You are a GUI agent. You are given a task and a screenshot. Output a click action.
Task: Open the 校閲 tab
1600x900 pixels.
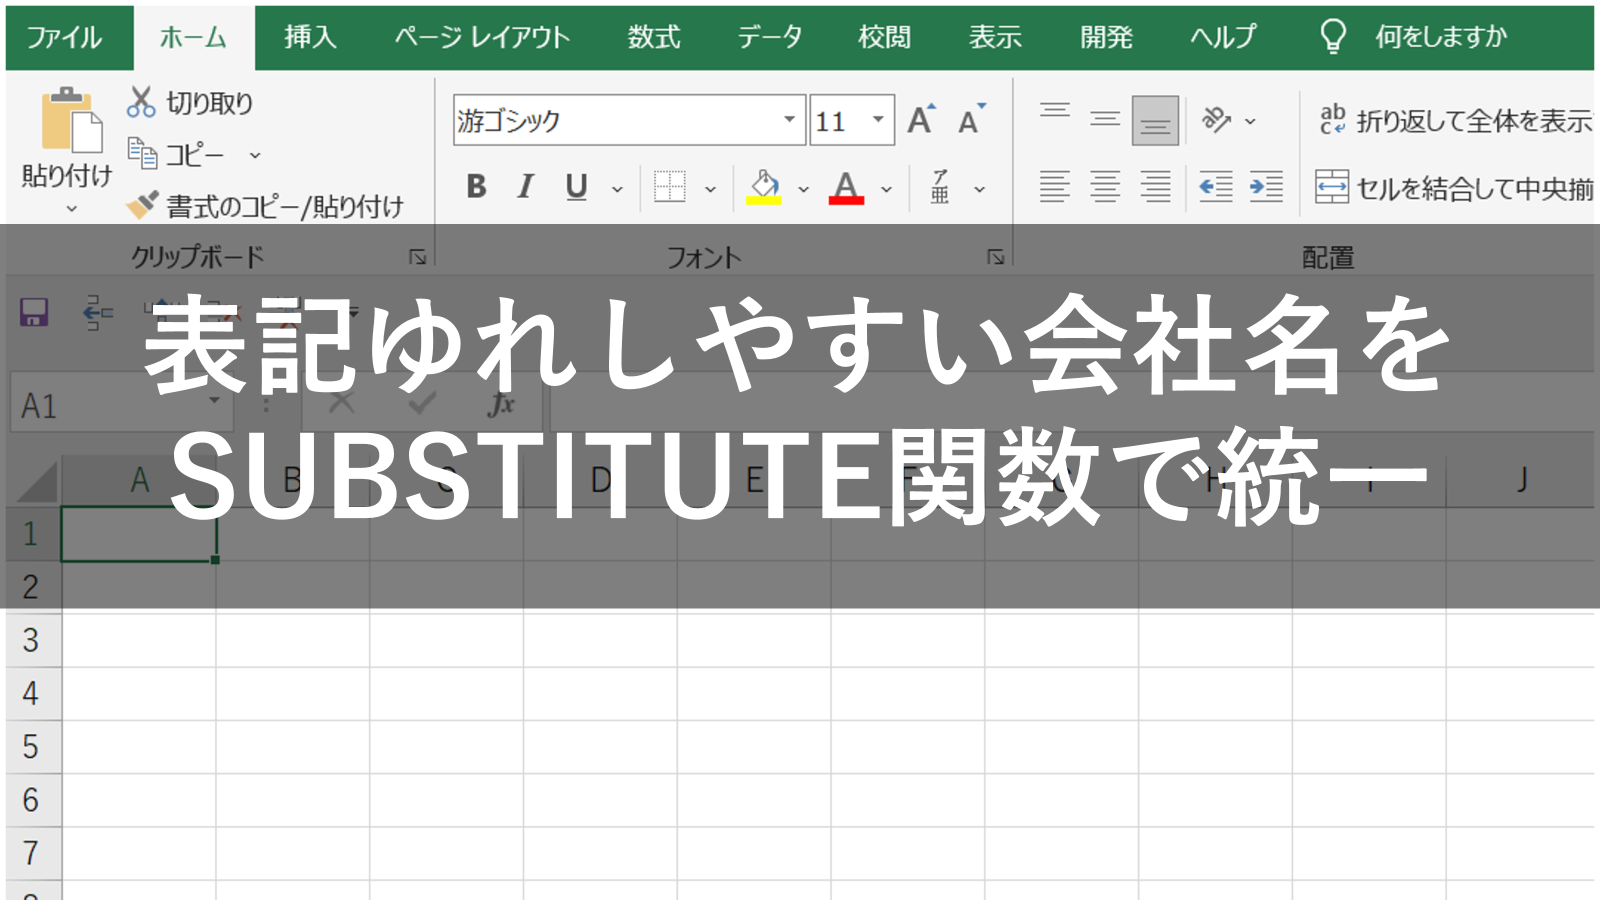point(885,37)
